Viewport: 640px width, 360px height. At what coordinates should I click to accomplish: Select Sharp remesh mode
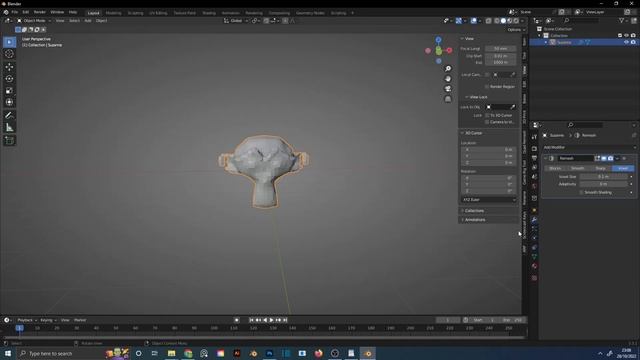coord(600,168)
